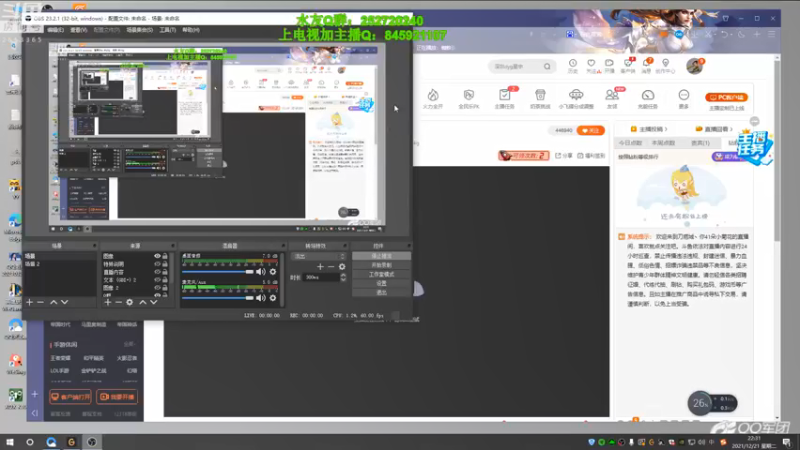Move the scene down in Scenes panel

click(64, 303)
